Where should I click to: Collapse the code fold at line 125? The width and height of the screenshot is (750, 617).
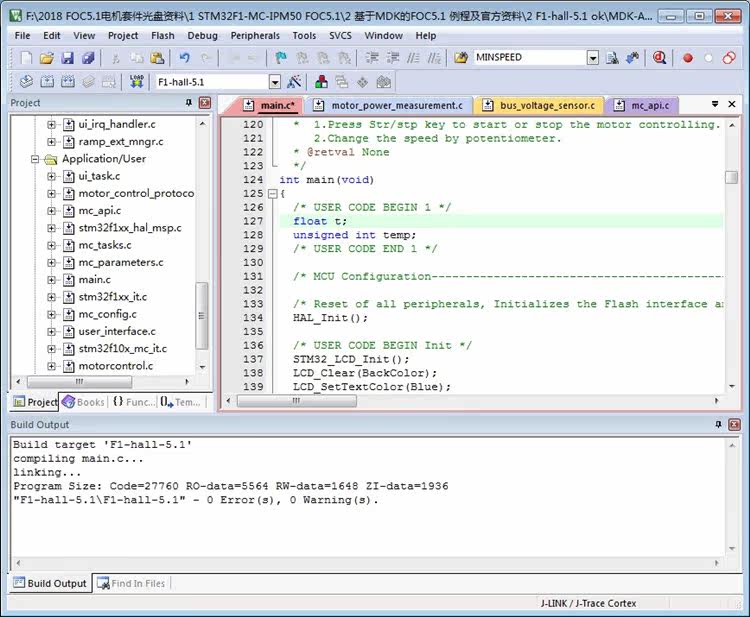pyautogui.click(x=272, y=194)
